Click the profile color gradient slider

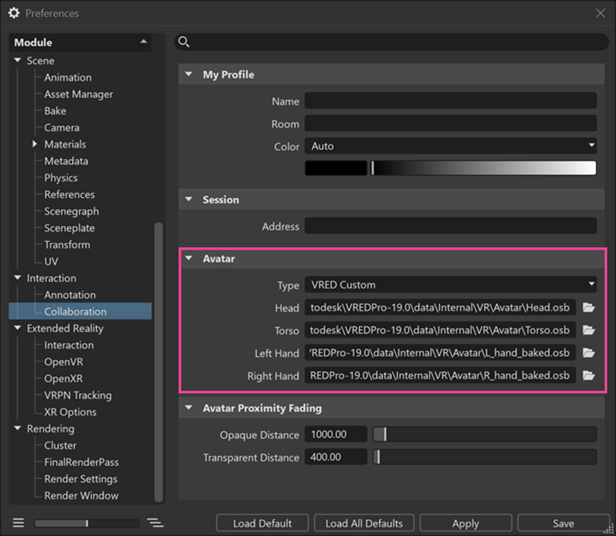[x=484, y=168]
